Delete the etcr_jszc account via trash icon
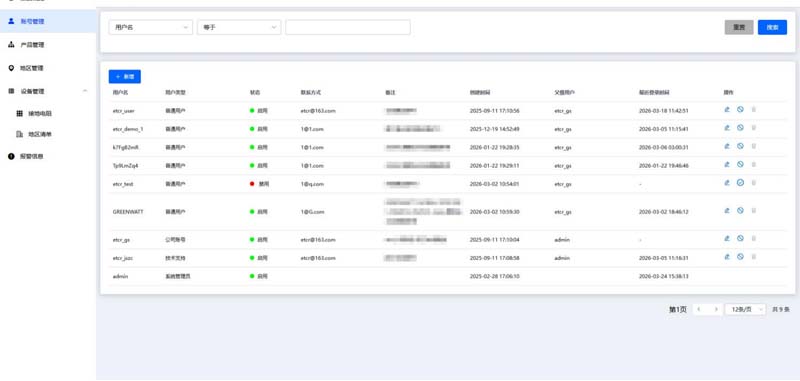 pos(754,257)
